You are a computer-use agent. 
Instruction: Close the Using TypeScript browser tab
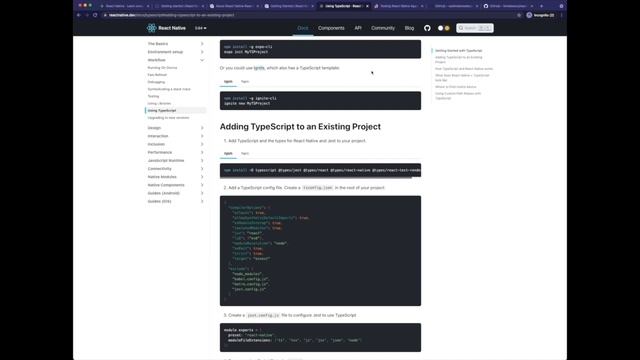pyautogui.click(x=367, y=6)
